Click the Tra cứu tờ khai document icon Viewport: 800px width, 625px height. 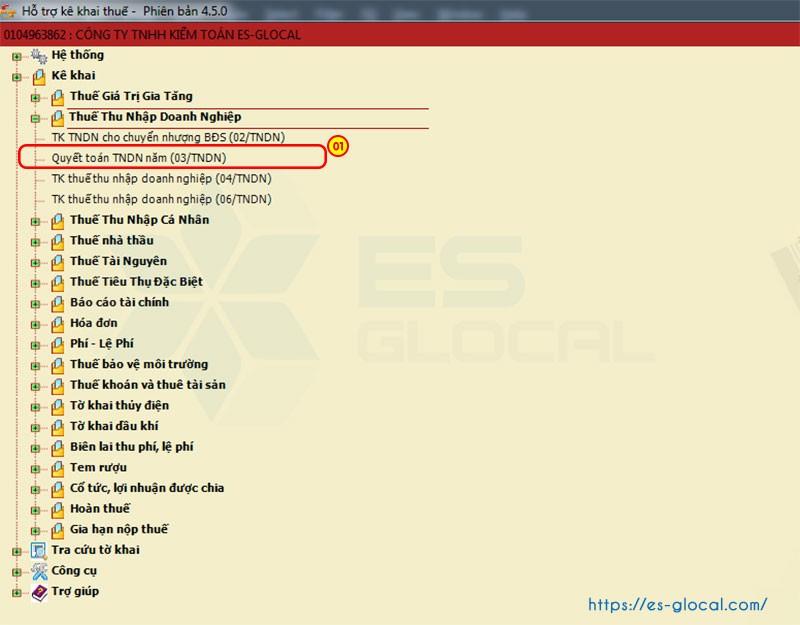(x=39, y=551)
